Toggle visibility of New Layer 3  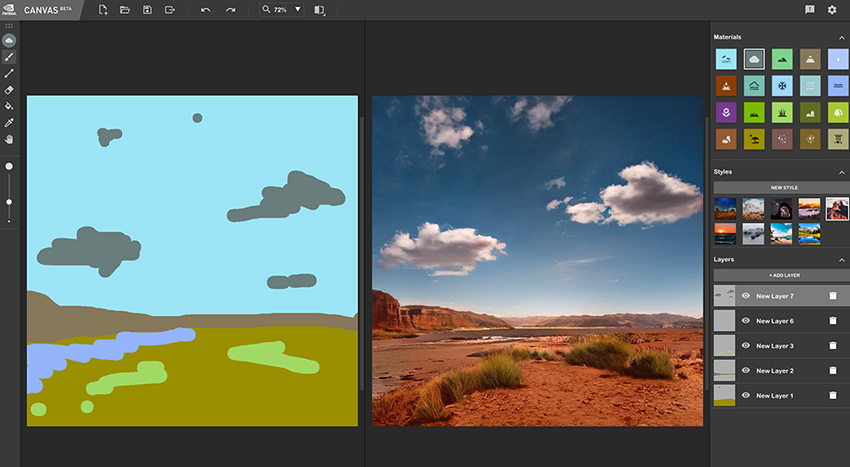tap(745, 346)
